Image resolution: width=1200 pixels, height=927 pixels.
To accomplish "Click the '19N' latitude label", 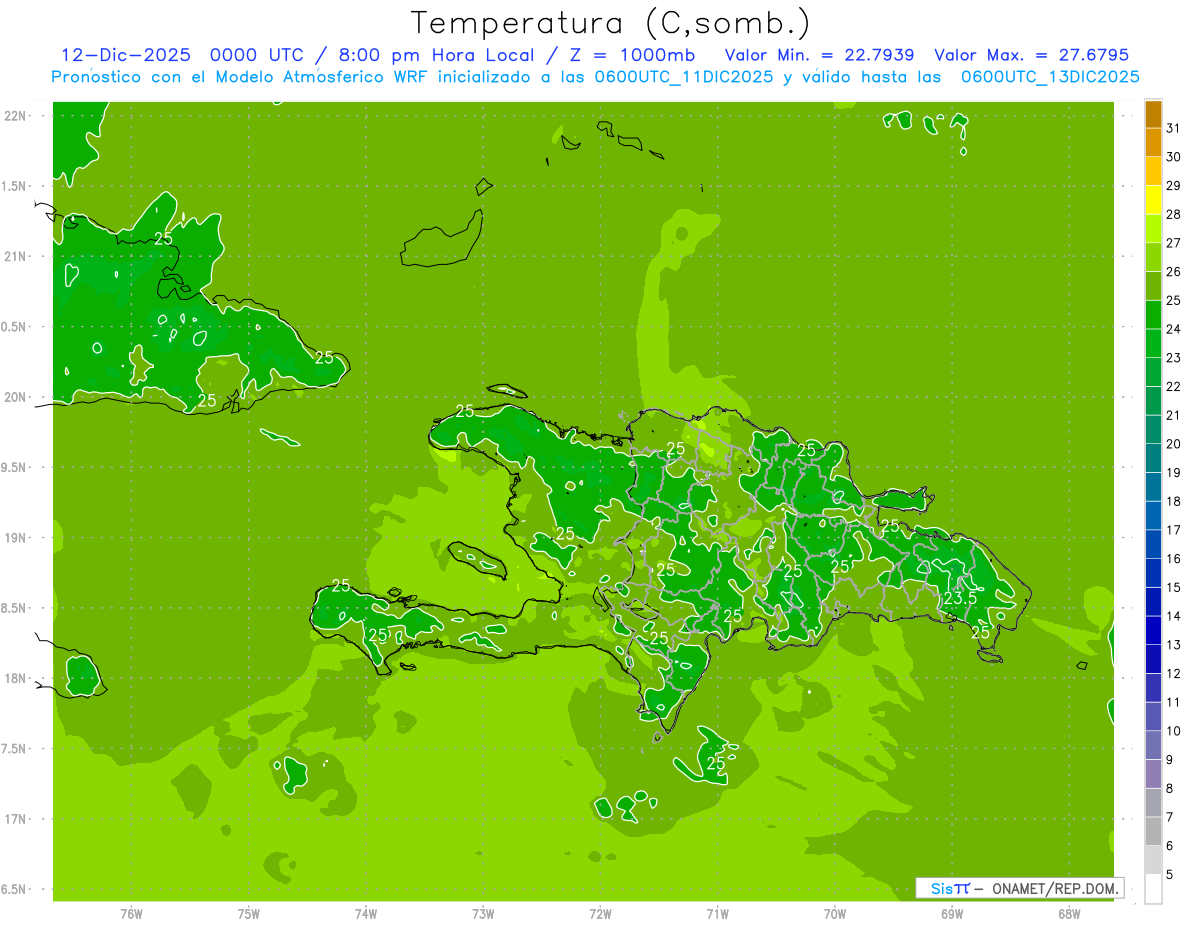I will tap(13, 537).
